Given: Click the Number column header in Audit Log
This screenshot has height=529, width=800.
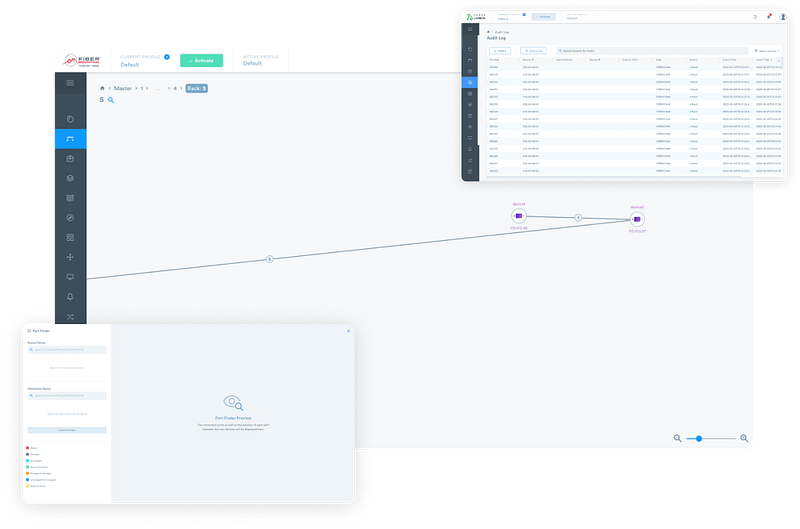Looking at the screenshot, I should point(494,60).
